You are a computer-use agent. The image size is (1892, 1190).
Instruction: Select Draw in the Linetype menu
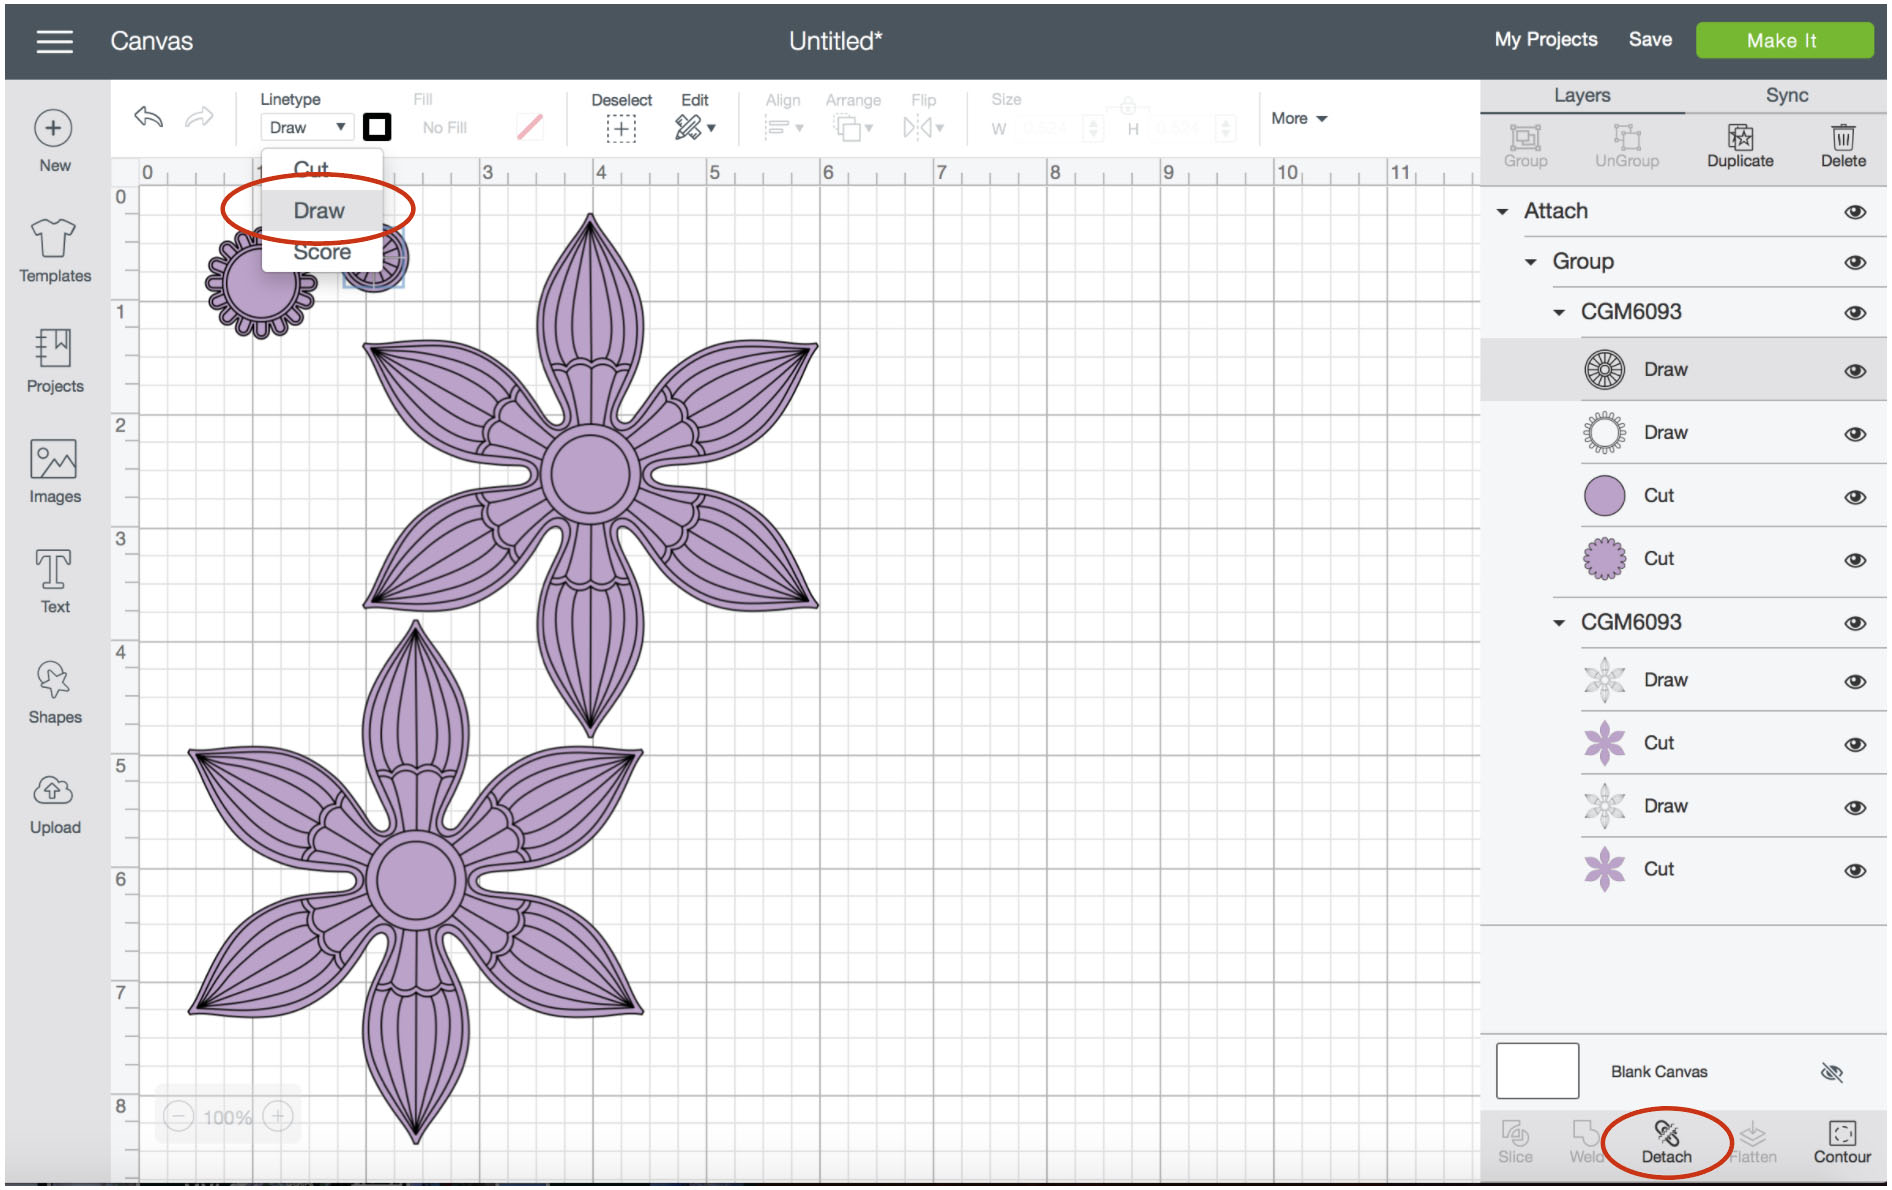coord(319,211)
